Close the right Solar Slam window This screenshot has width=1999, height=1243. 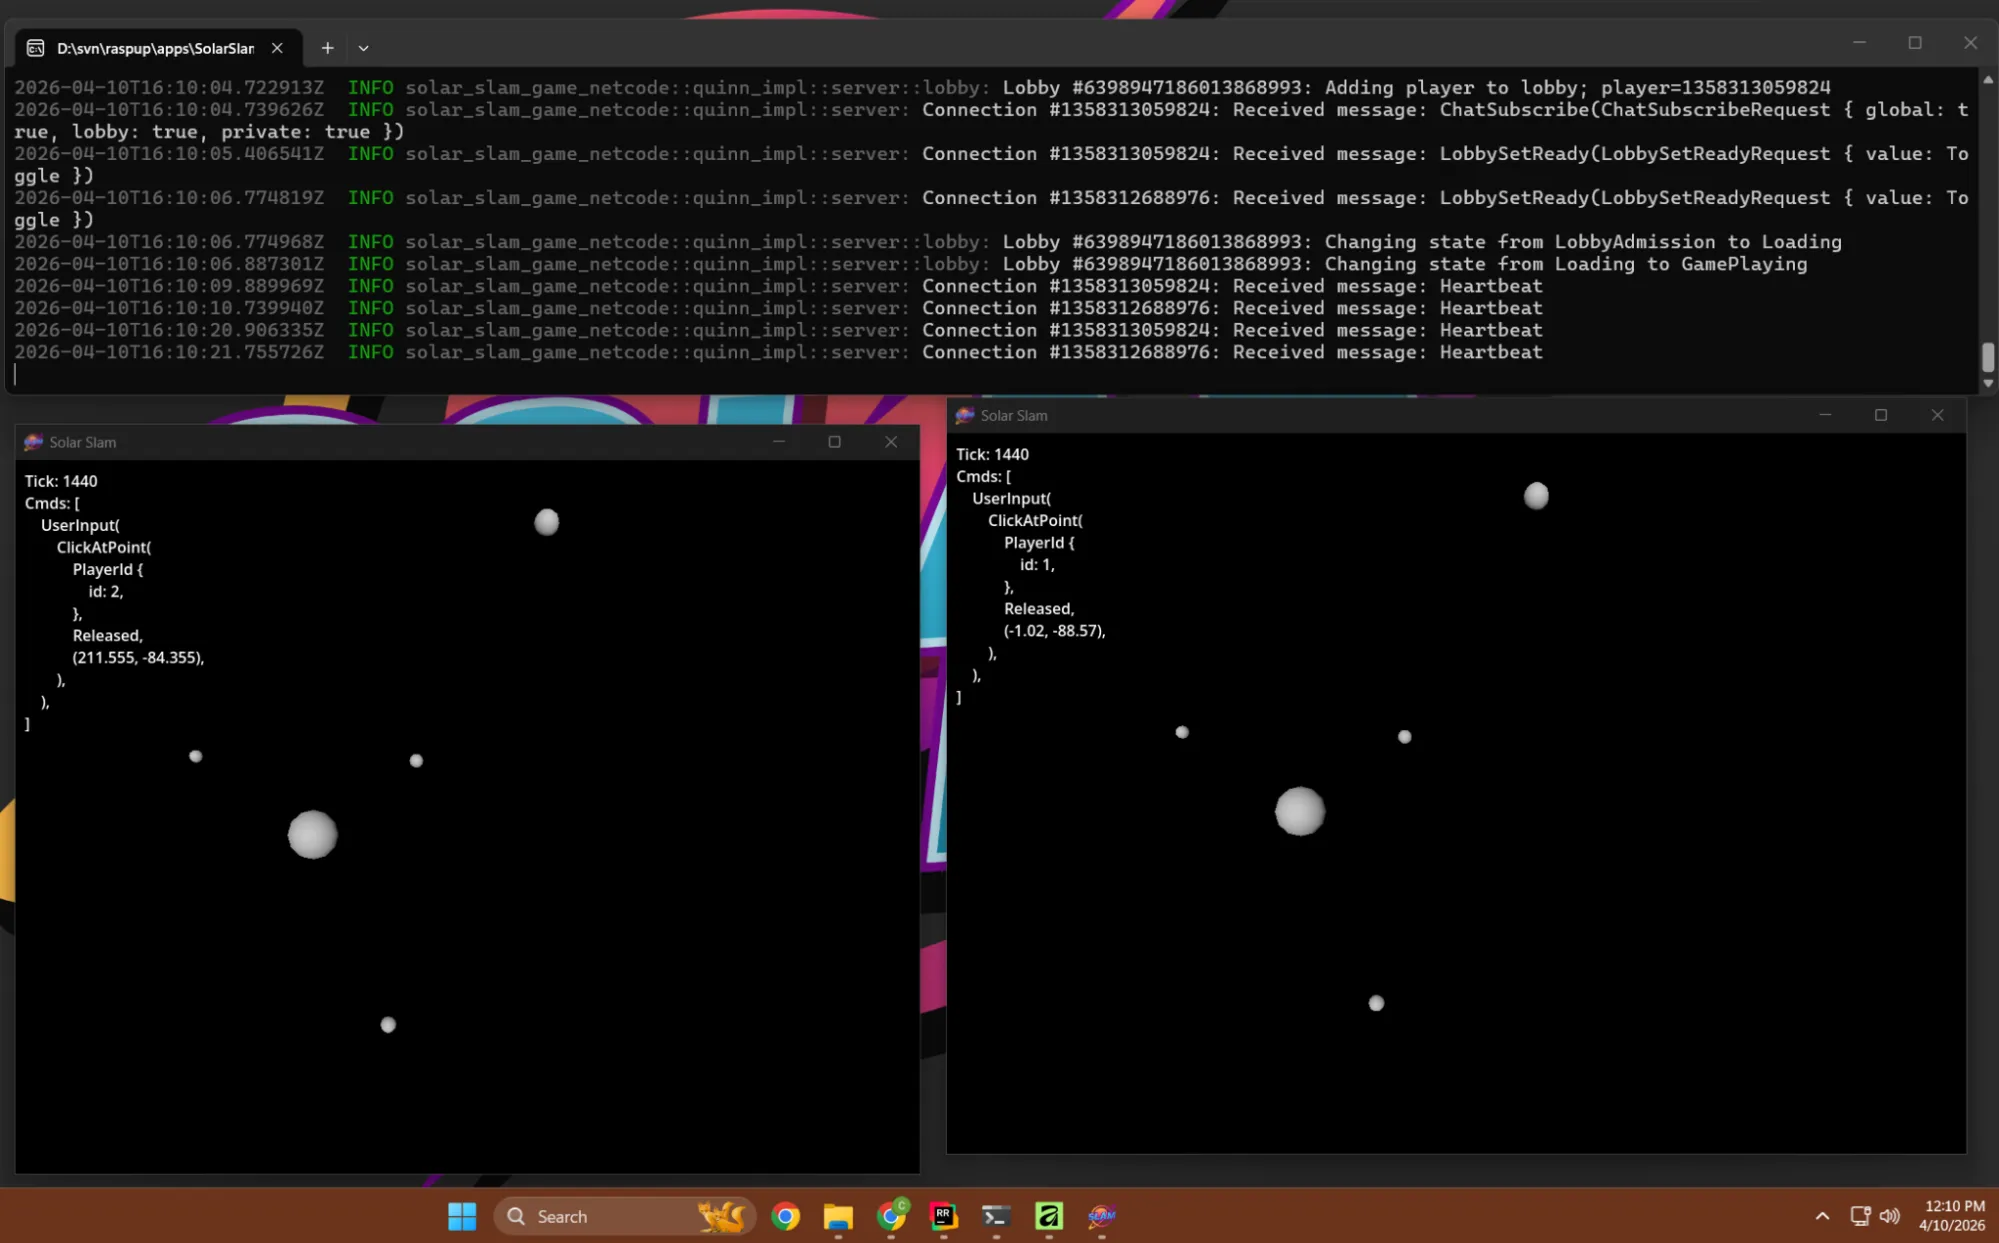click(x=1937, y=415)
